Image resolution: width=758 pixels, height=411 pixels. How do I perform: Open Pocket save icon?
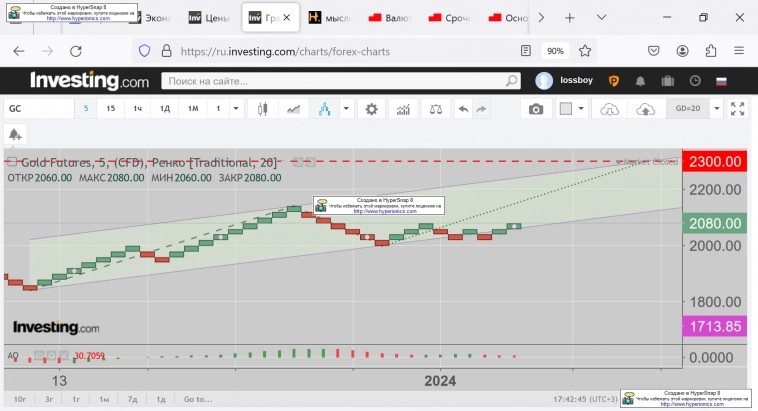tap(654, 51)
